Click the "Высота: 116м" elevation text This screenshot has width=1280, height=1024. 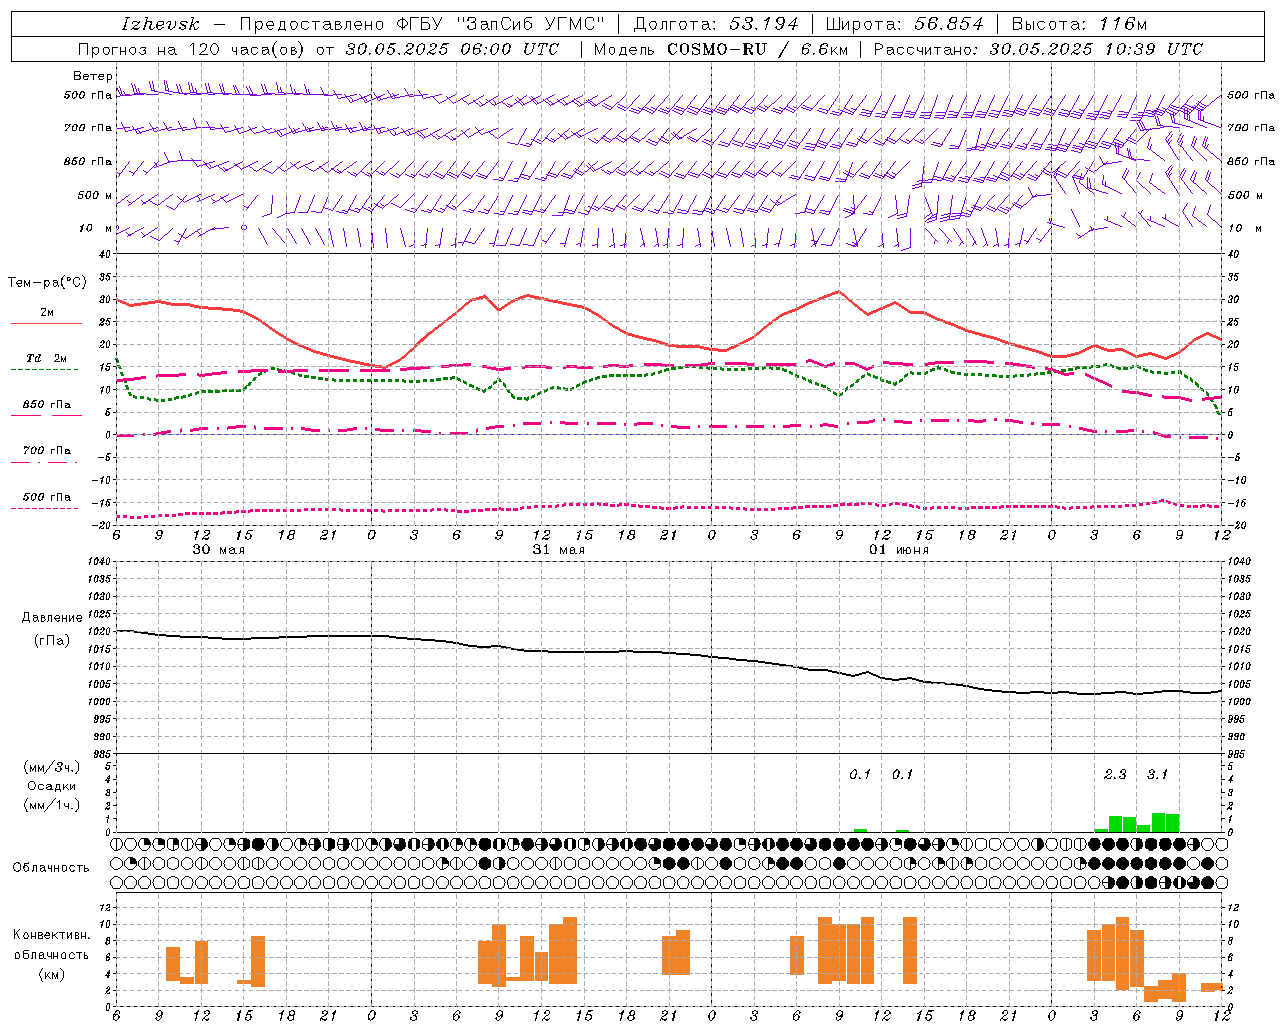click(1079, 24)
